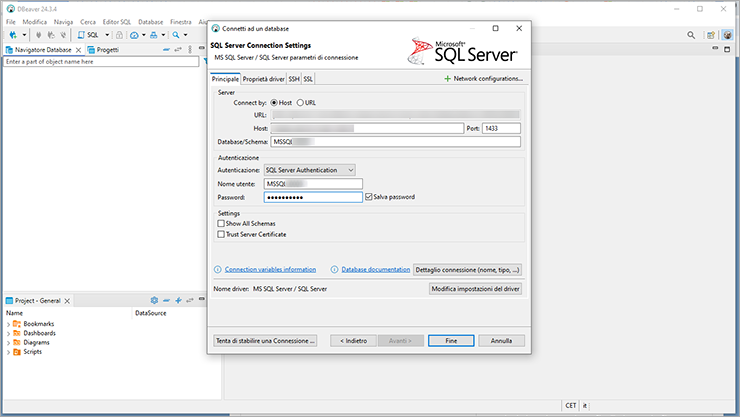Image resolution: width=740 pixels, height=417 pixels.
Task: Open the Finestra menu
Action: coord(181,22)
